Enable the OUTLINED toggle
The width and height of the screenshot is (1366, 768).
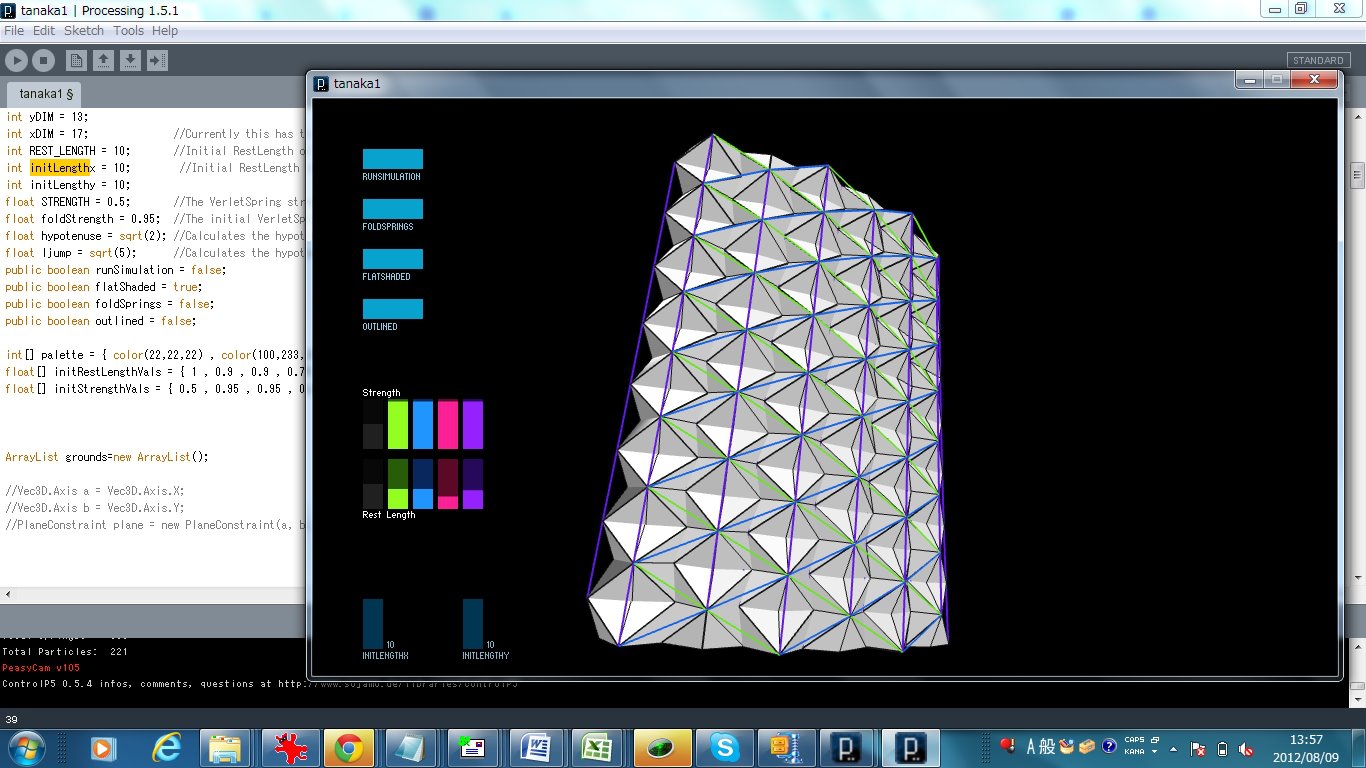pos(392,309)
